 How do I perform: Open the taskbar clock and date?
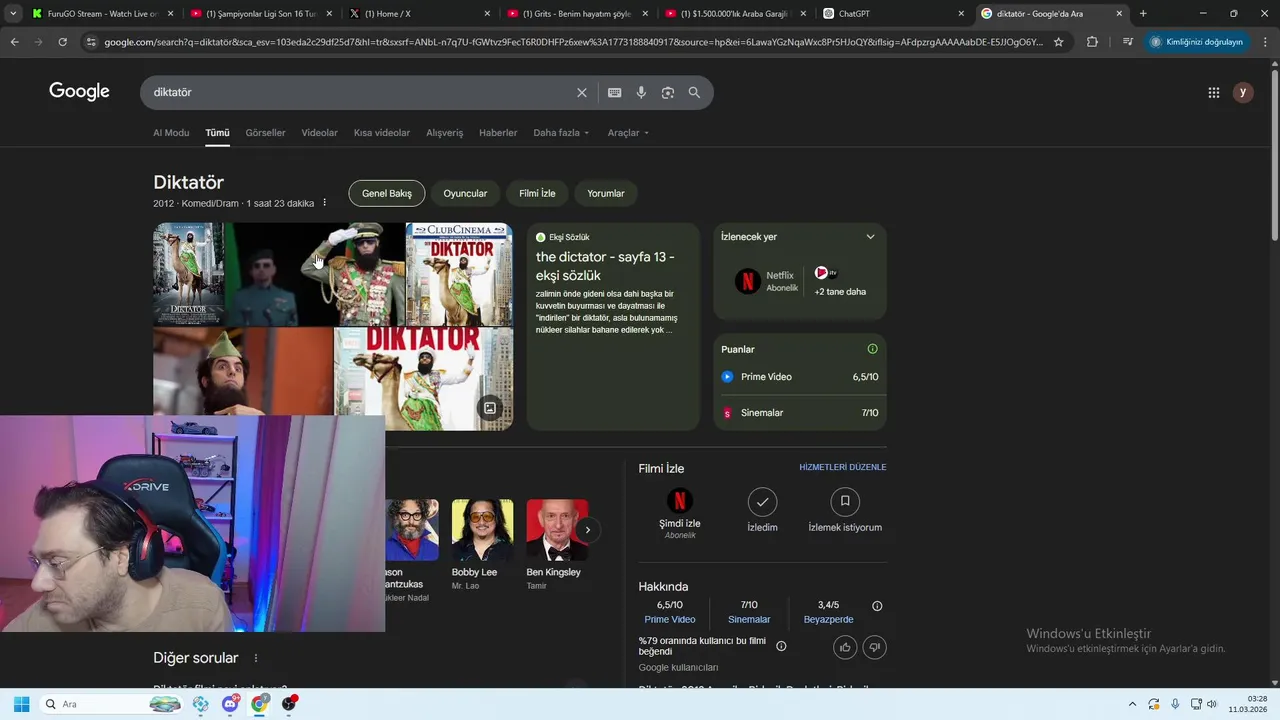[x=1248, y=704]
